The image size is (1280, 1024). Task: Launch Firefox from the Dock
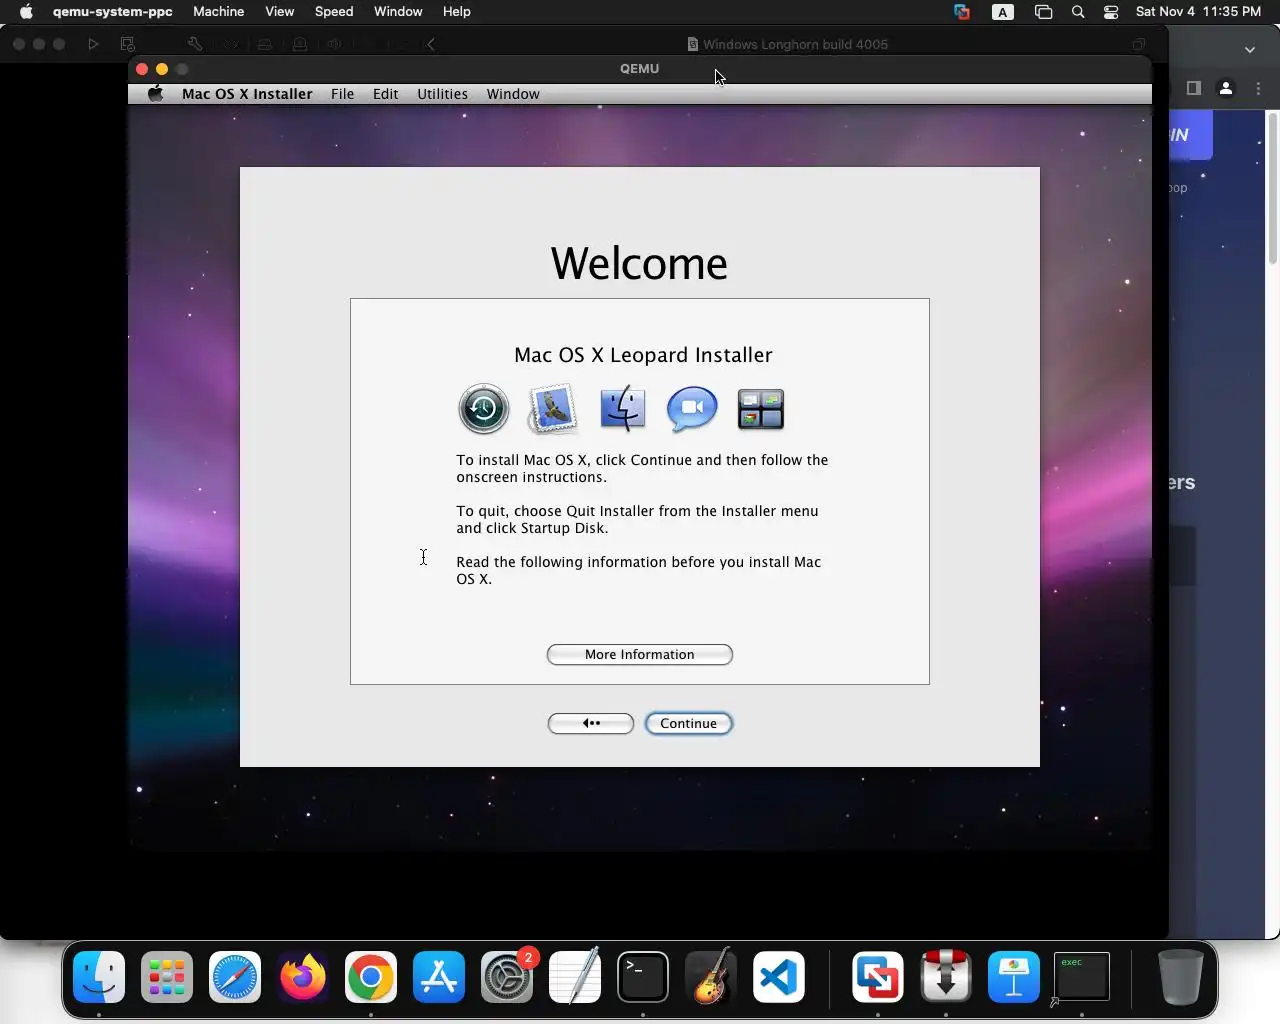point(303,976)
